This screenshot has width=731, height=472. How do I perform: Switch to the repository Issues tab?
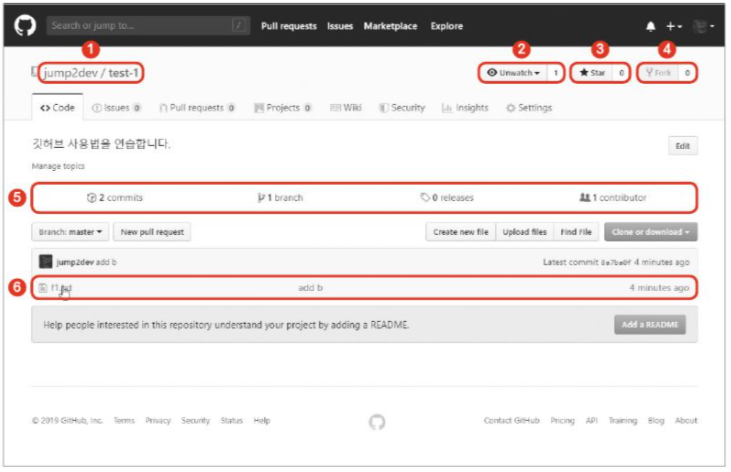tap(116, 108)
